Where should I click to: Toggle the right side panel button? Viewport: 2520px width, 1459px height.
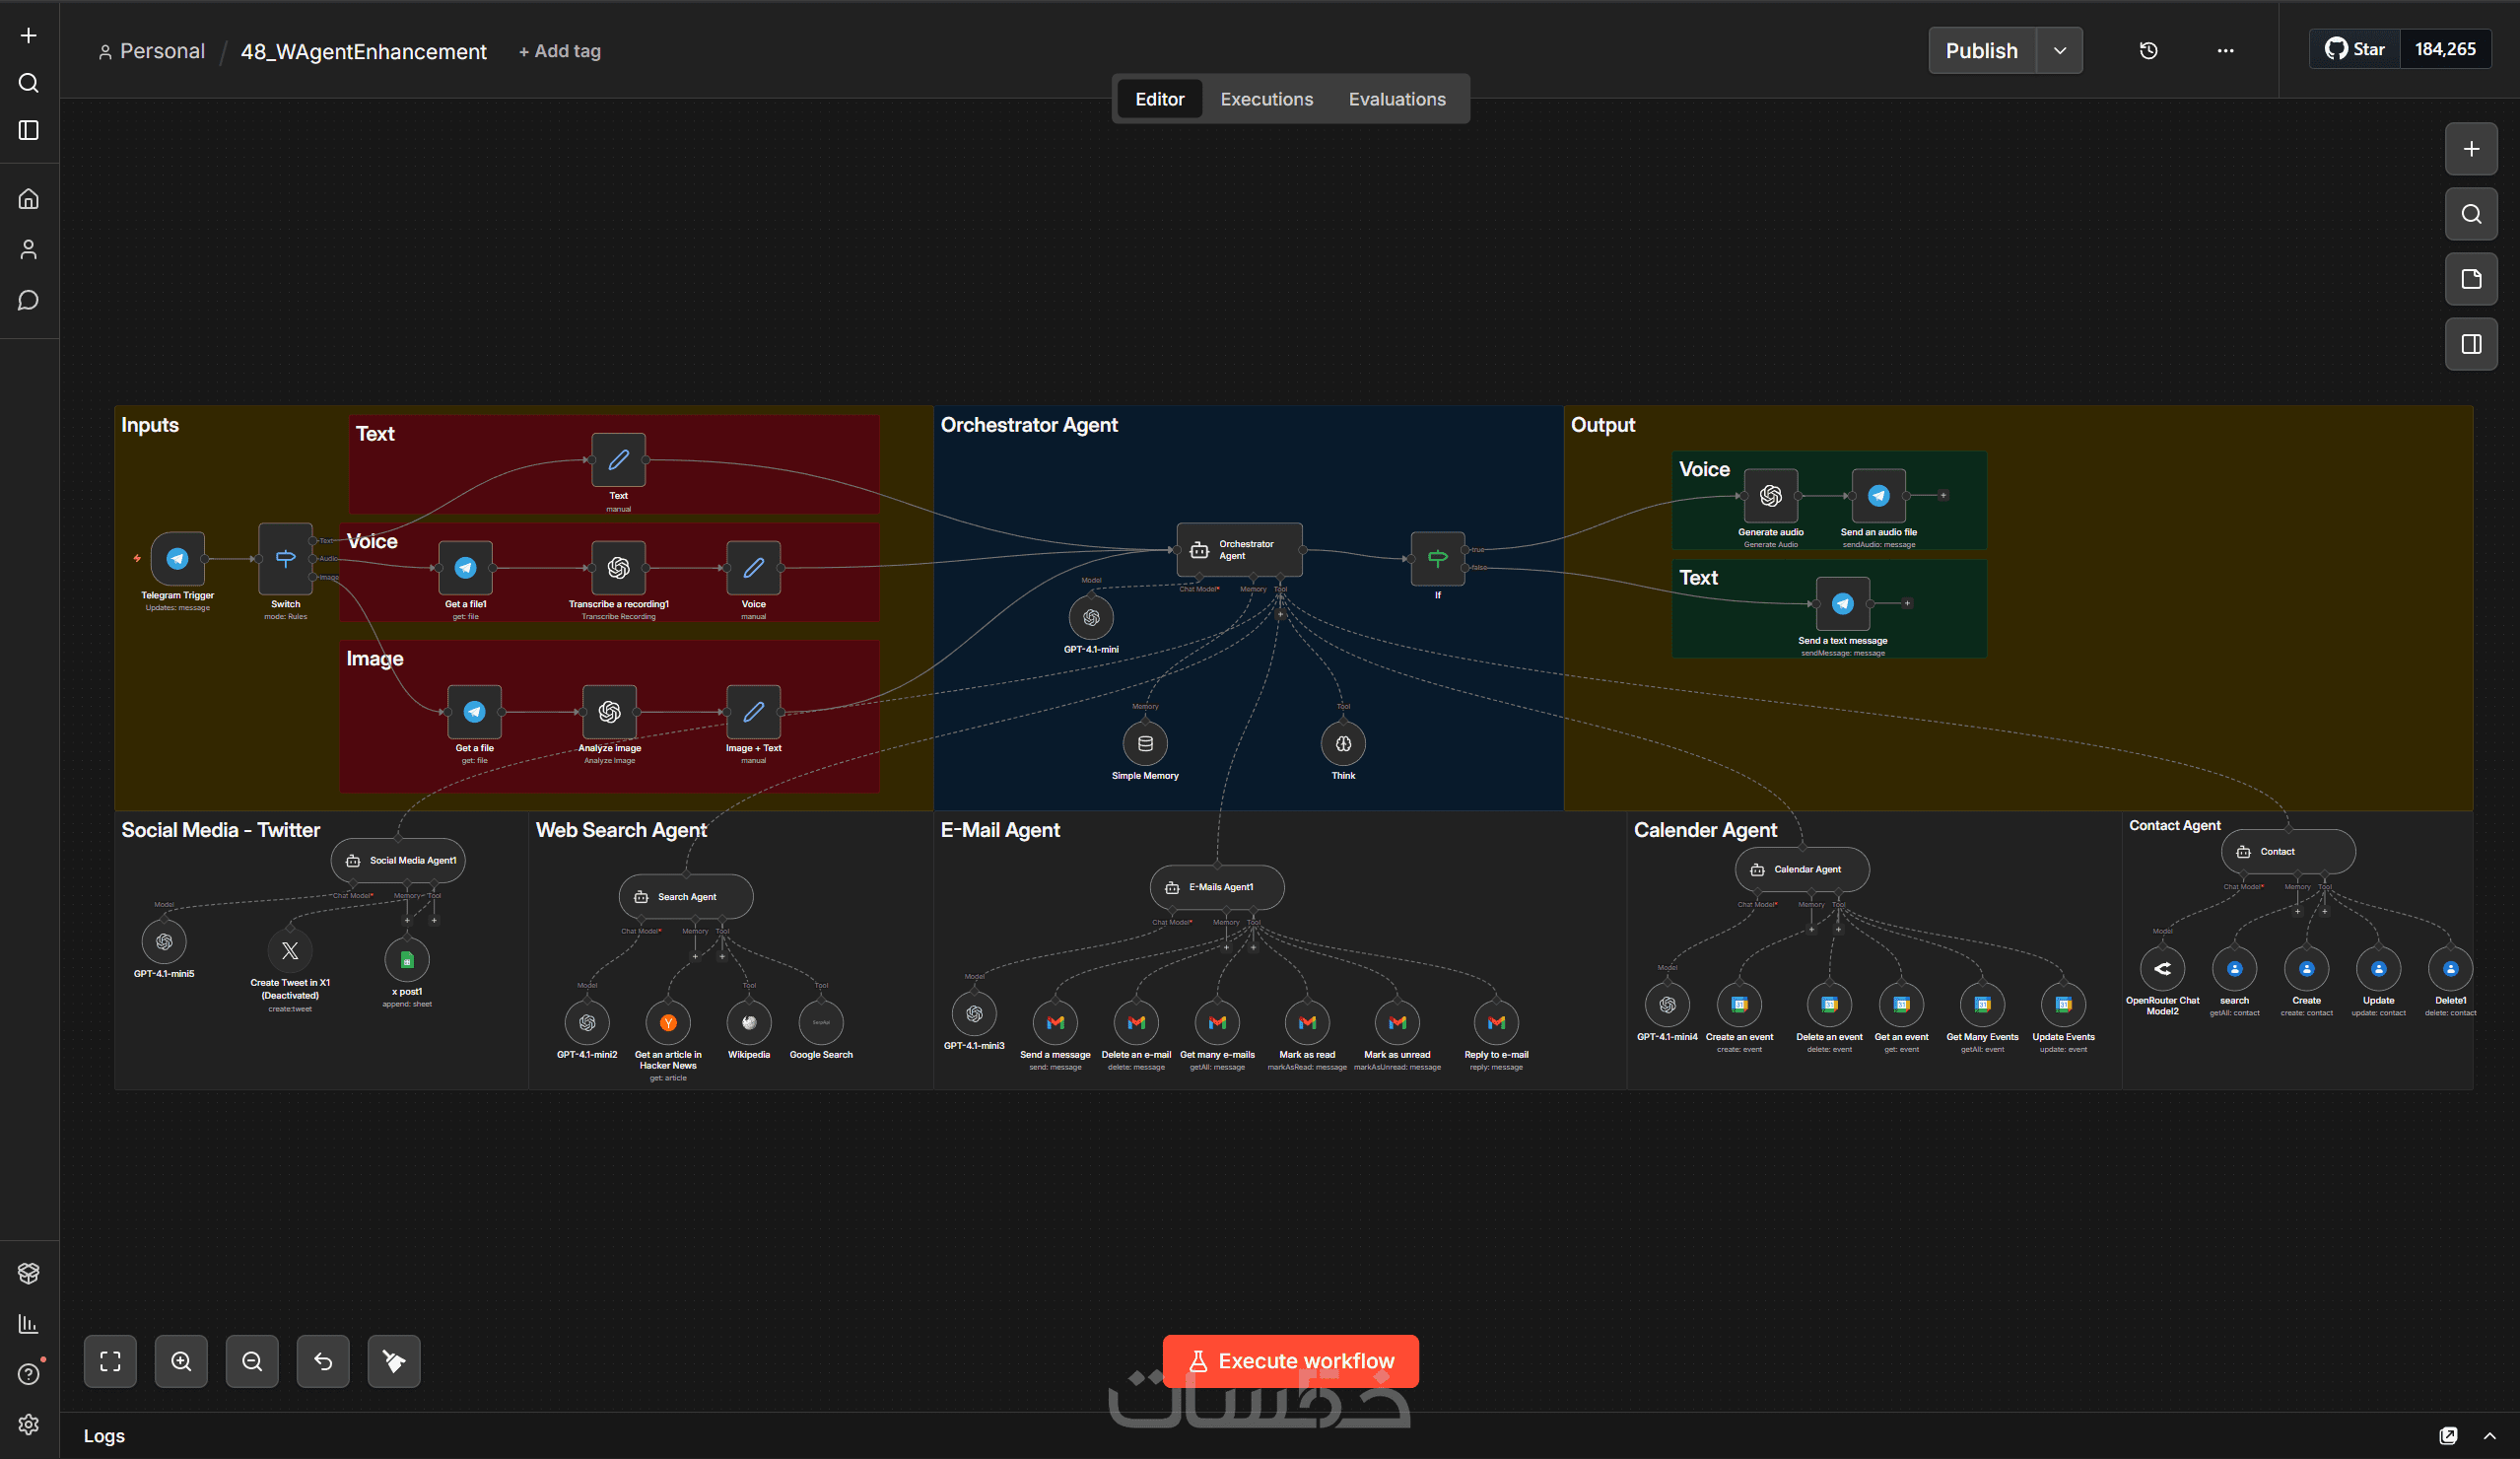pyautogui.click(x=2471, y=344)
